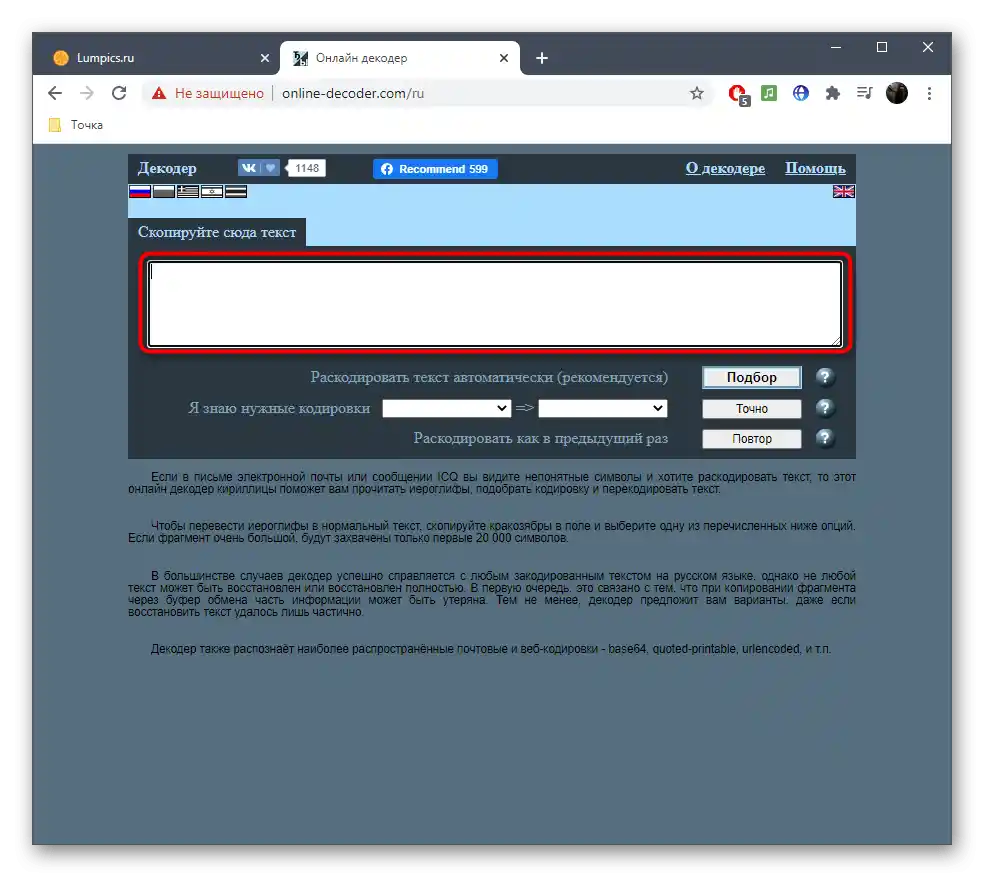Screen dimensions: 984x877
Task: Open help for the 'Повтор' option
Action: pyautogui.click(x=825, y=438)
